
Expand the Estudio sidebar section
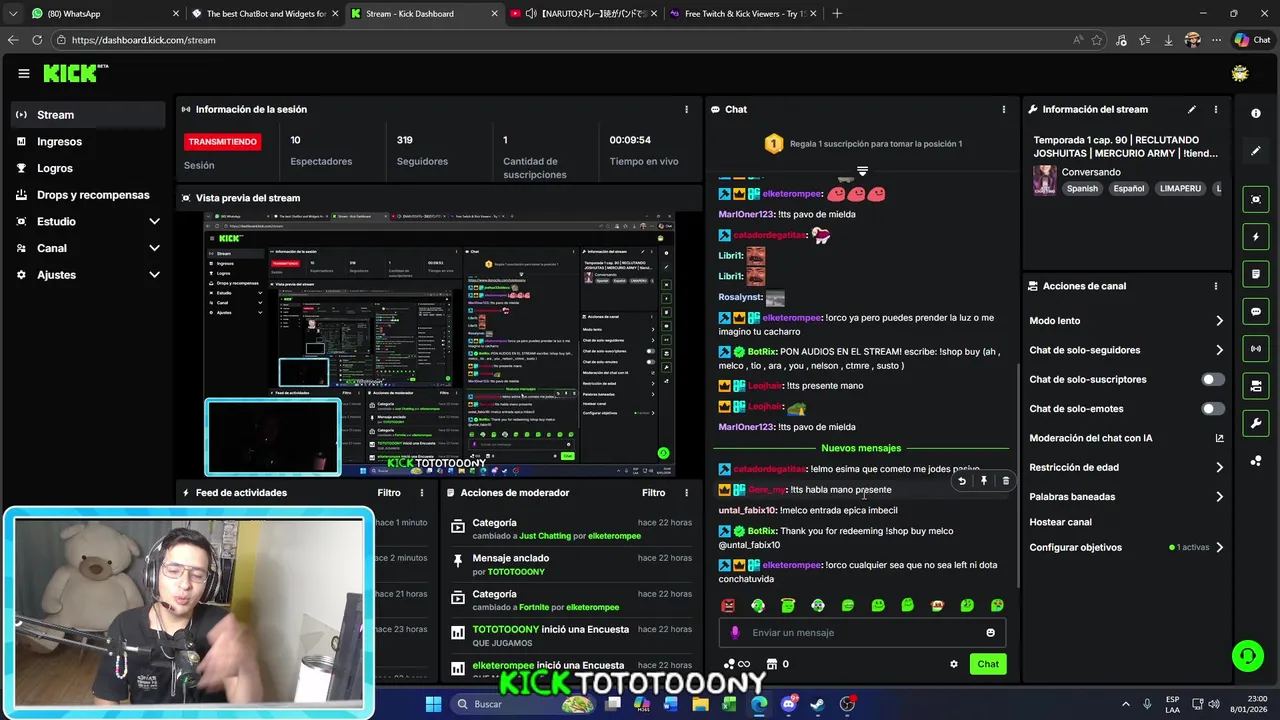154,221
